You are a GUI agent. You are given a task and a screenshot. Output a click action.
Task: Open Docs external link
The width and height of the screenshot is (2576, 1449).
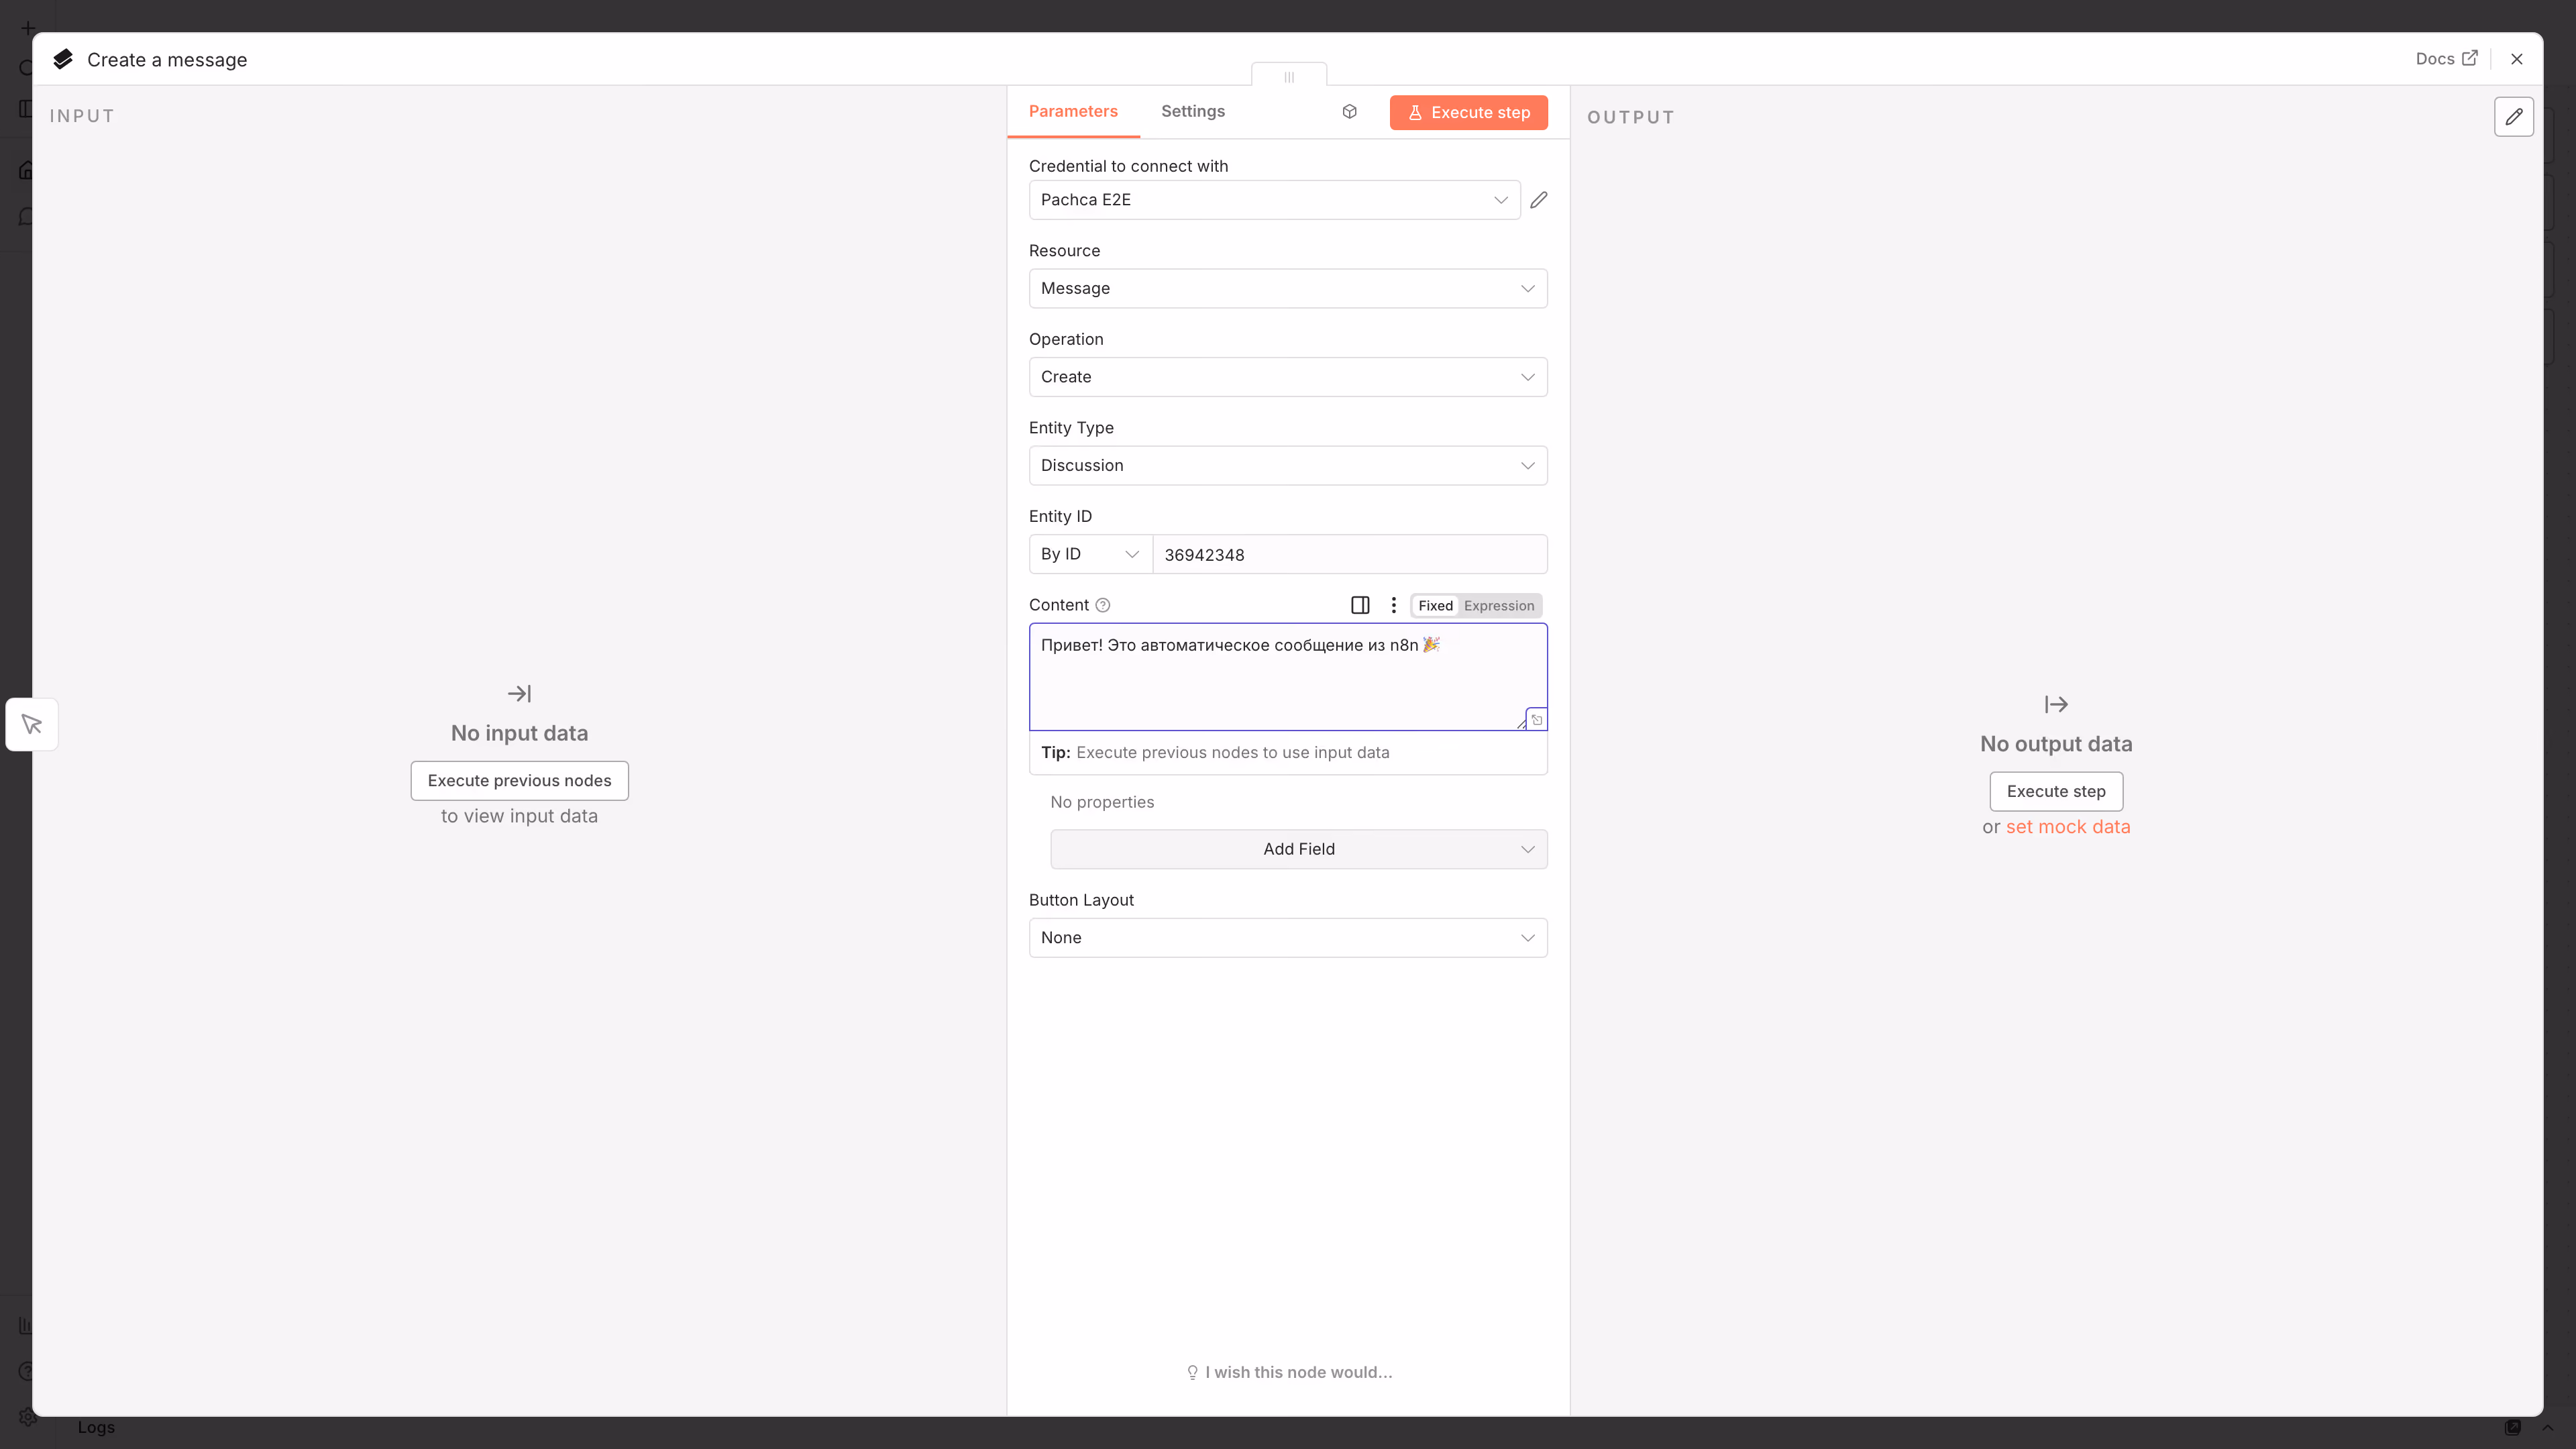point(2446,59)
